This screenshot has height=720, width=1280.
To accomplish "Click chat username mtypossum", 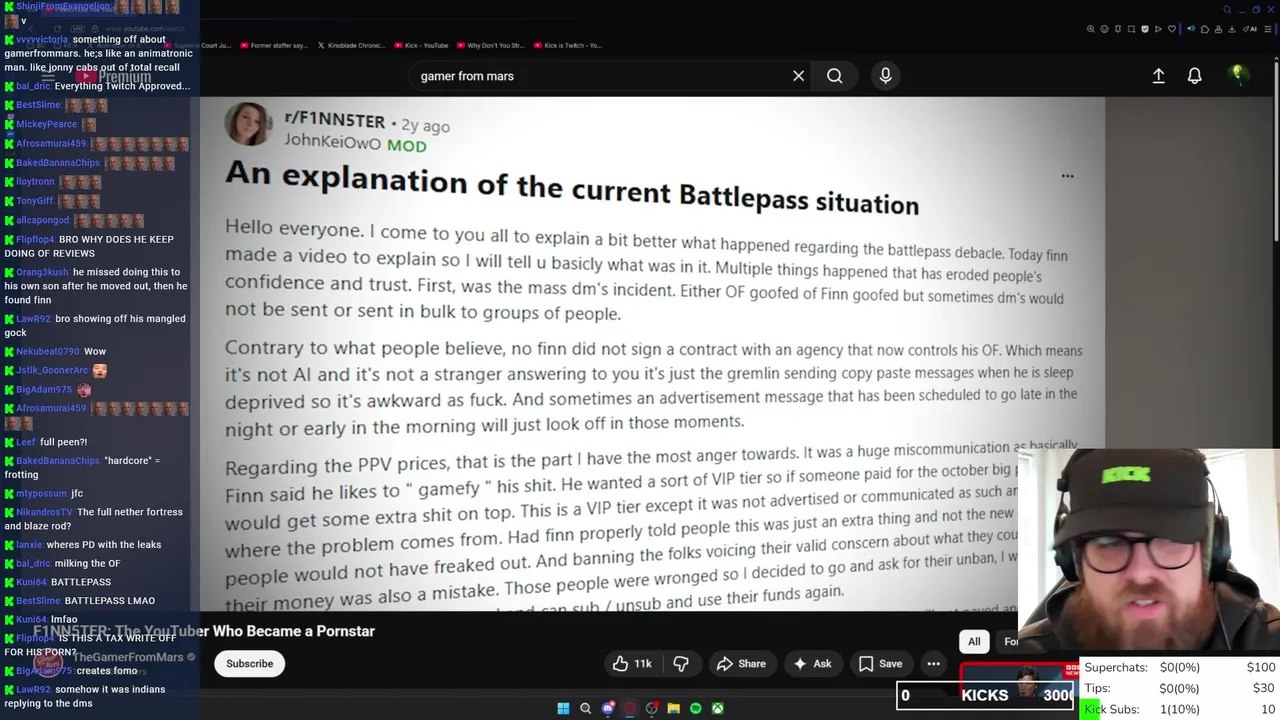I will pos(41,494).
